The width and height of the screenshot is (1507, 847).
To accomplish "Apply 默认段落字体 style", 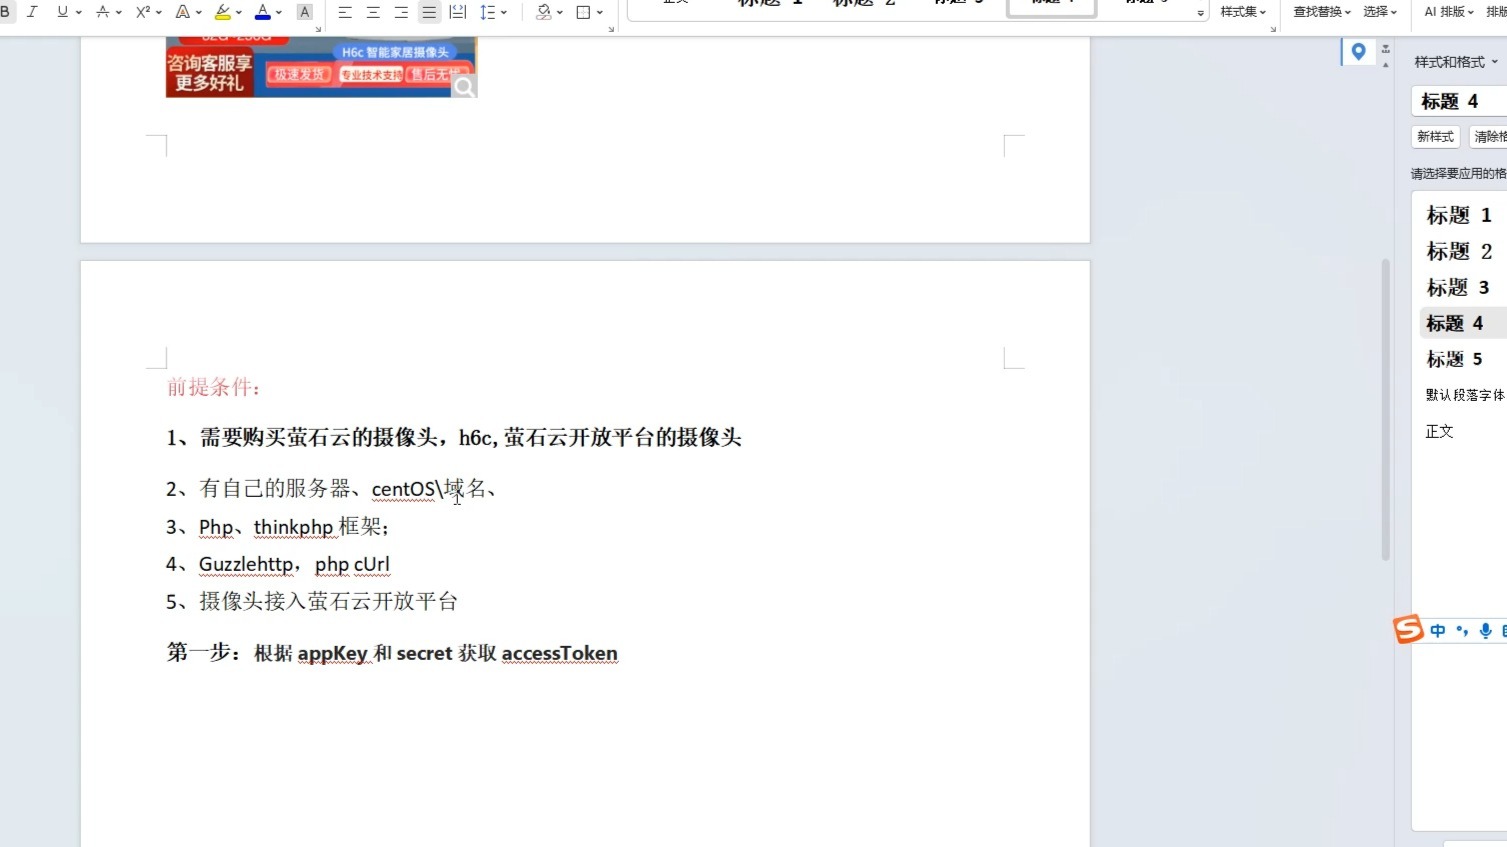I will [x=1464, y=395].
